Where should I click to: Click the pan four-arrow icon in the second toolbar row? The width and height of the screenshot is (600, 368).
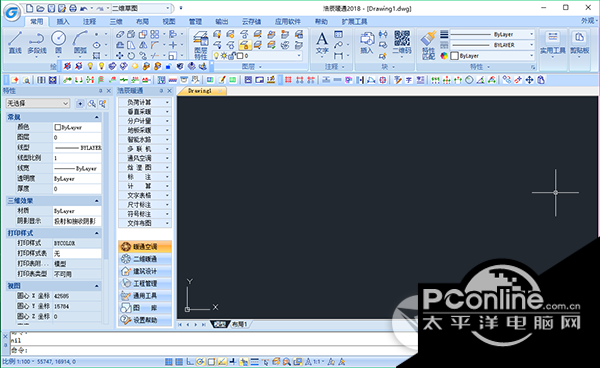[529, 80]
